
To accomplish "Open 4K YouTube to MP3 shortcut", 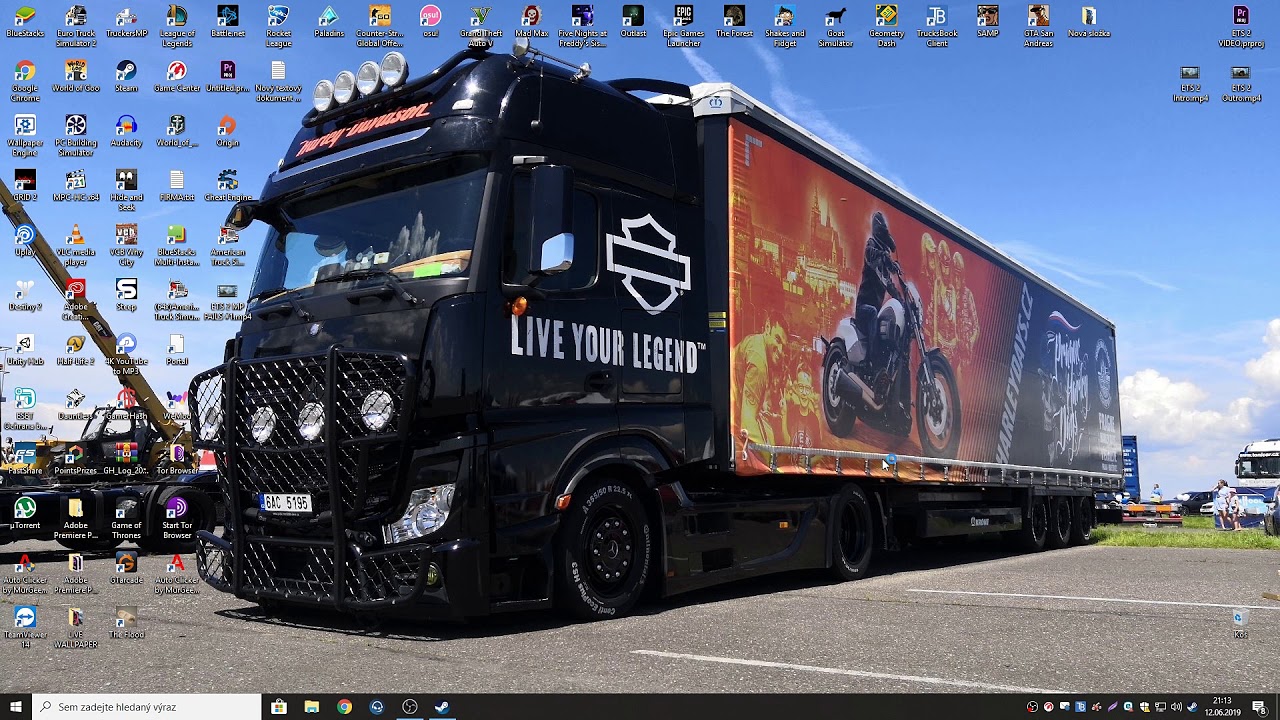I will (x=126, y=351).
